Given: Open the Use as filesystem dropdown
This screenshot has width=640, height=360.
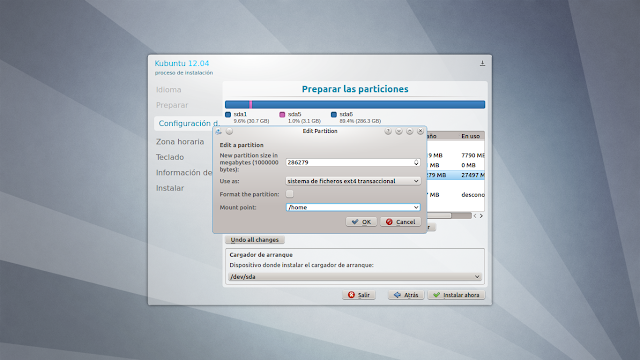Looking at the screenshot, I should (x=353, y=181).
